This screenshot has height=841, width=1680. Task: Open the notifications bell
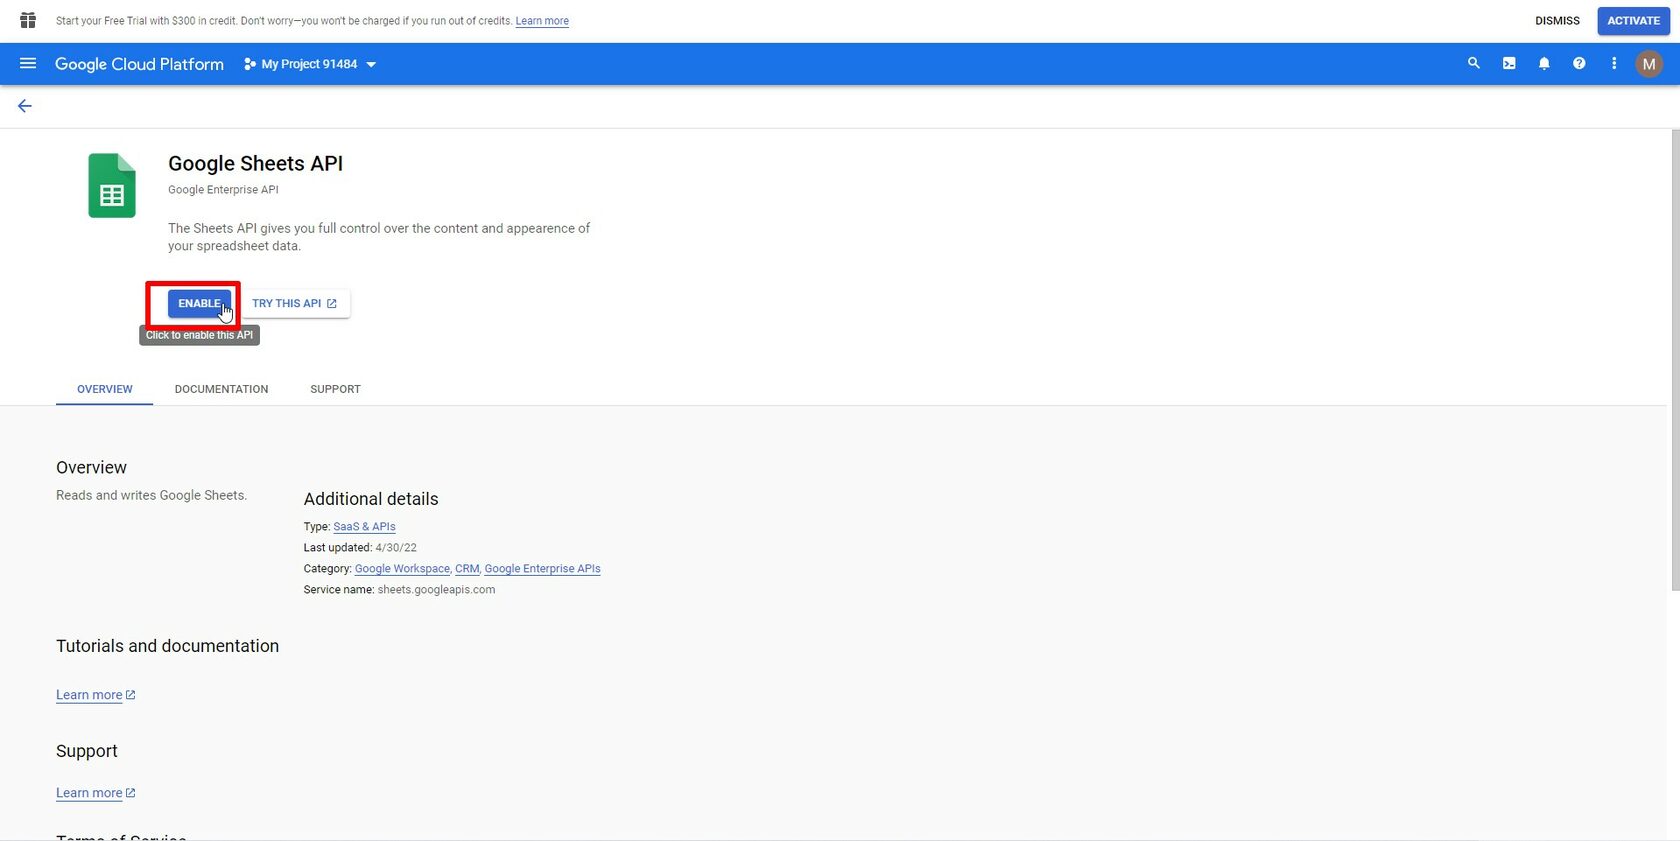click(x=1544, y=63)
